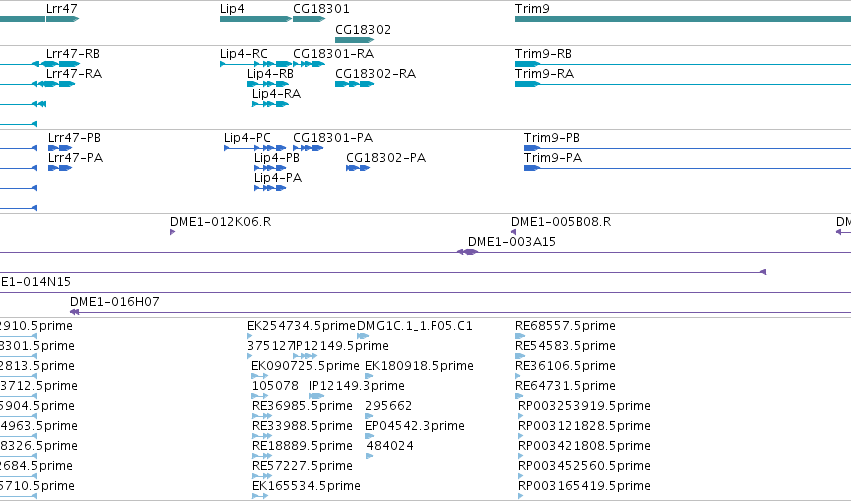Viewport: 851px width, 501px height.
Task: Click the DME1-016H07 clone label
Action: 115,302
